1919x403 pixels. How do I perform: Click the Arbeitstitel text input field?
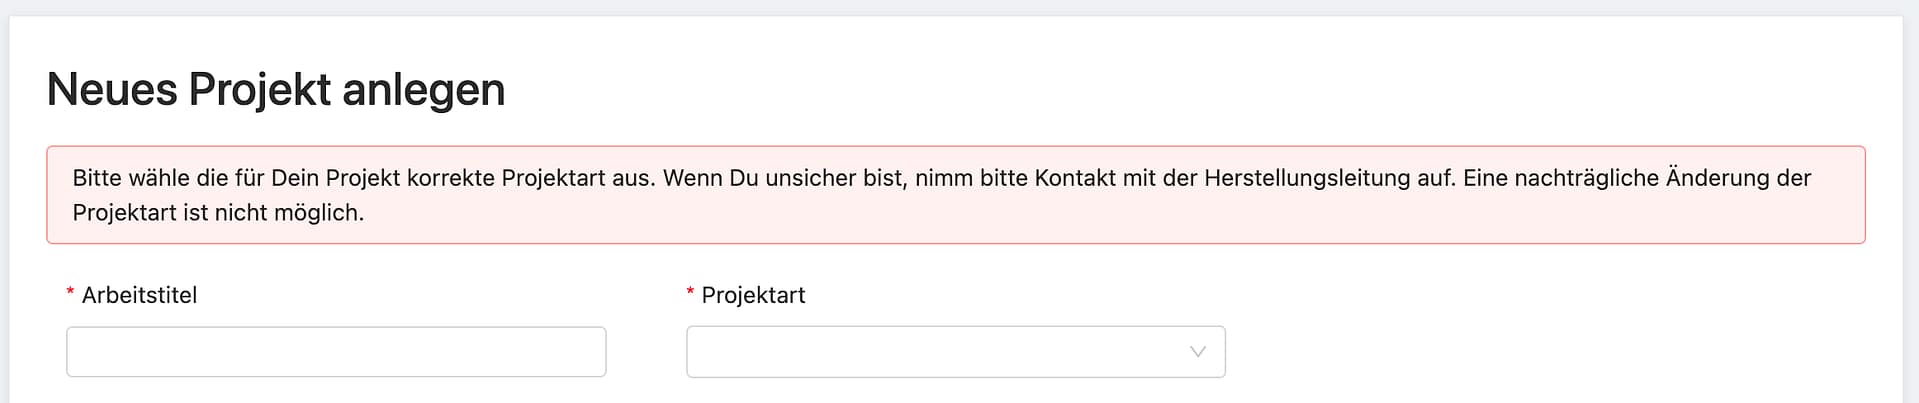pos(336,352)
